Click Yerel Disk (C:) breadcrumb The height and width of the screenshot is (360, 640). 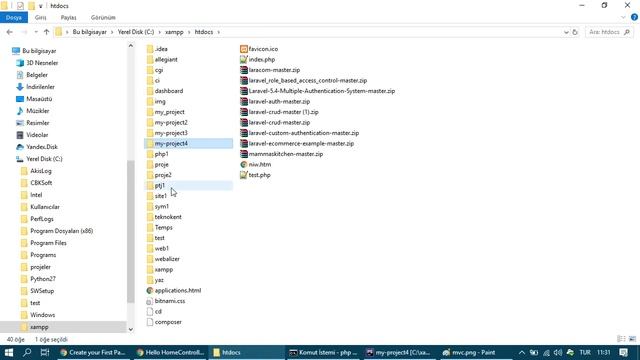click(x=136, y=32)
